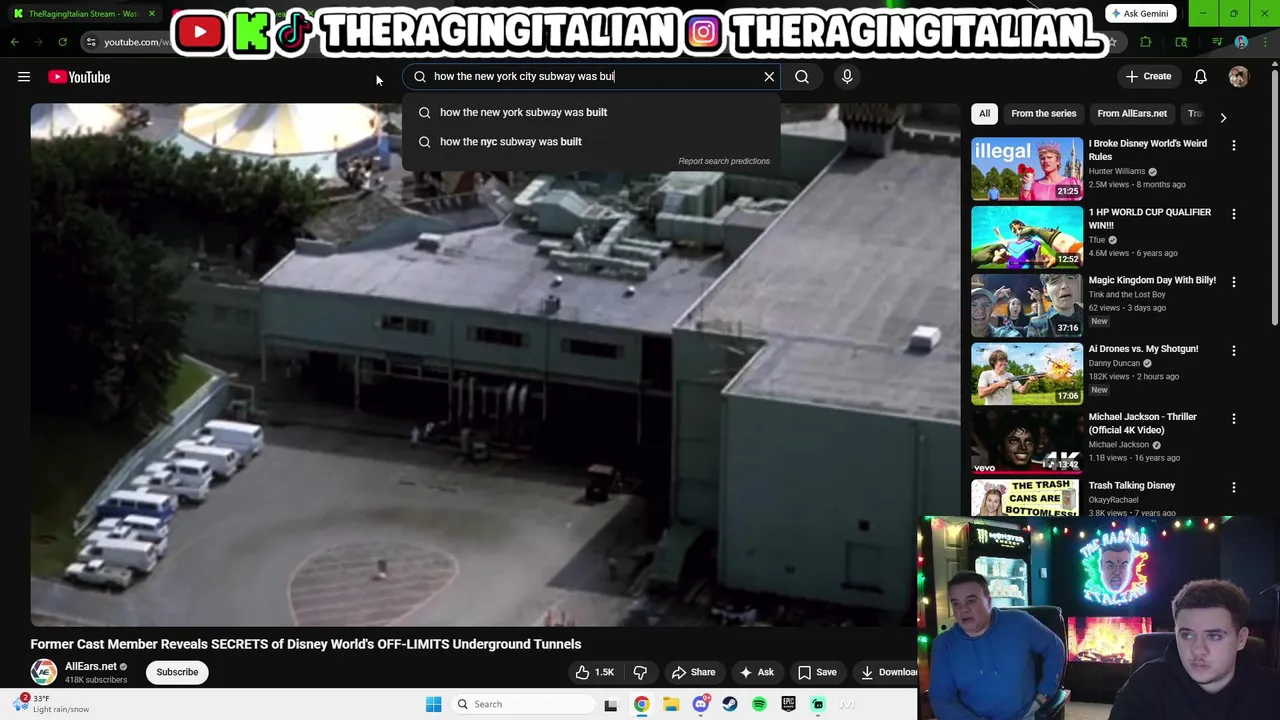Image resolution: width=1280 pixels, height=720 pixels.
Task: Open options menu for Michael Jackson Thriller
Action: tap(1234, 419)
